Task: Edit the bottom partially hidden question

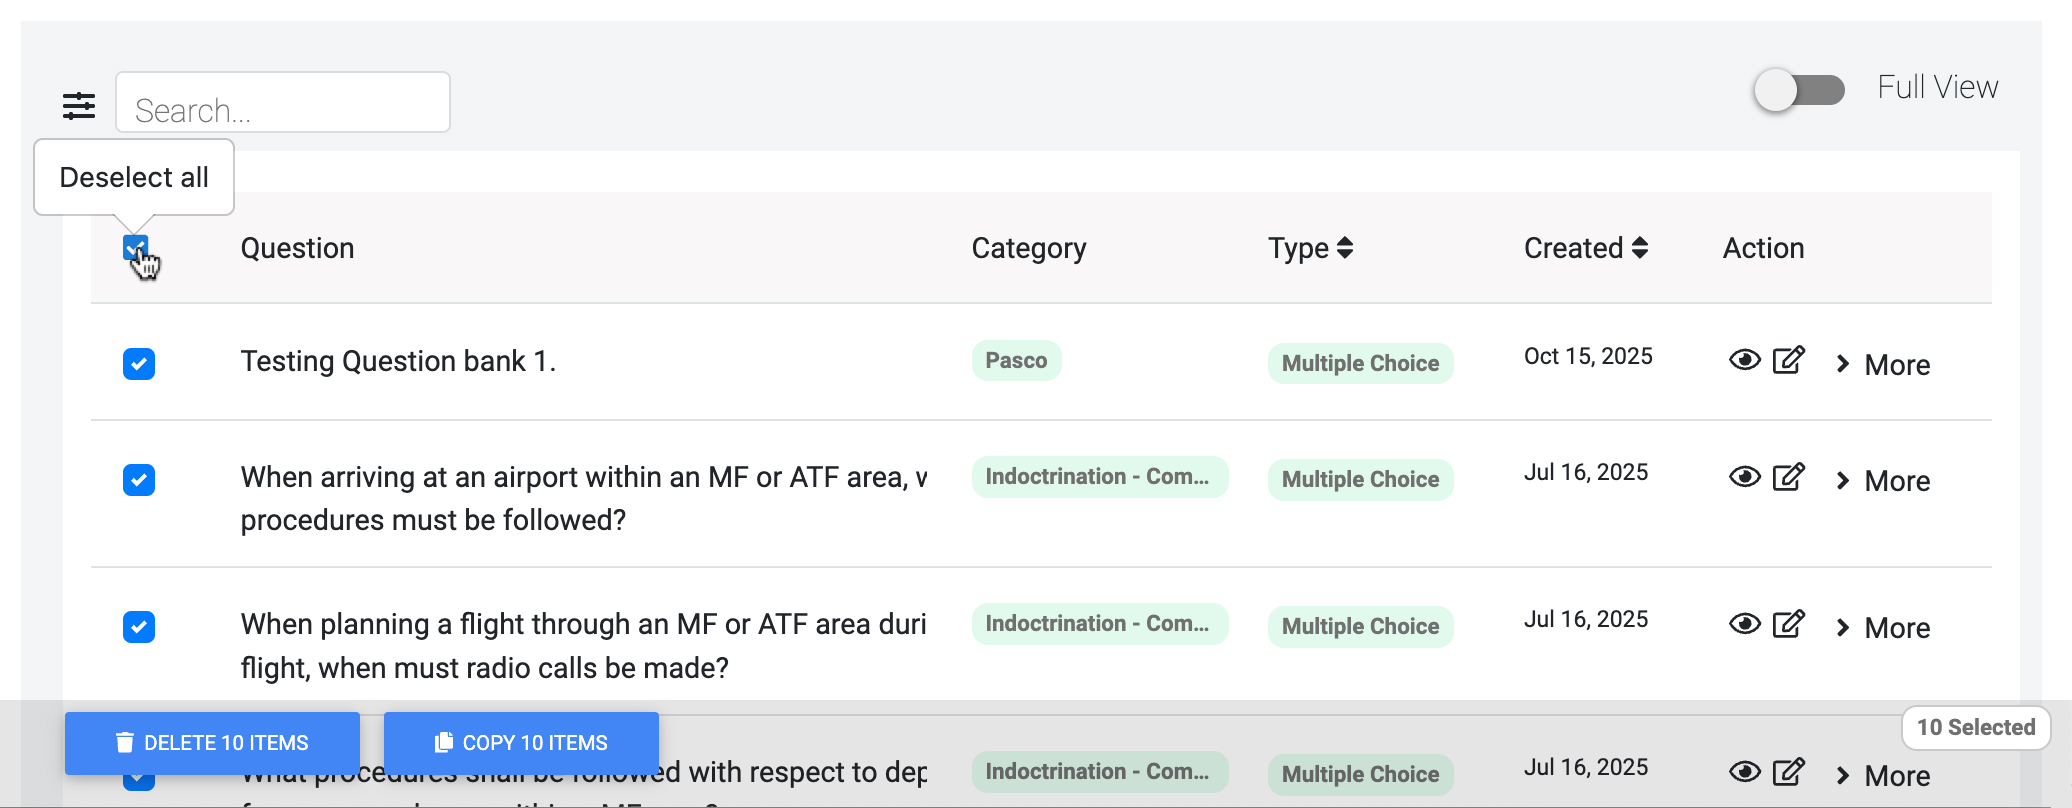Action: [x=1789, y=771]
